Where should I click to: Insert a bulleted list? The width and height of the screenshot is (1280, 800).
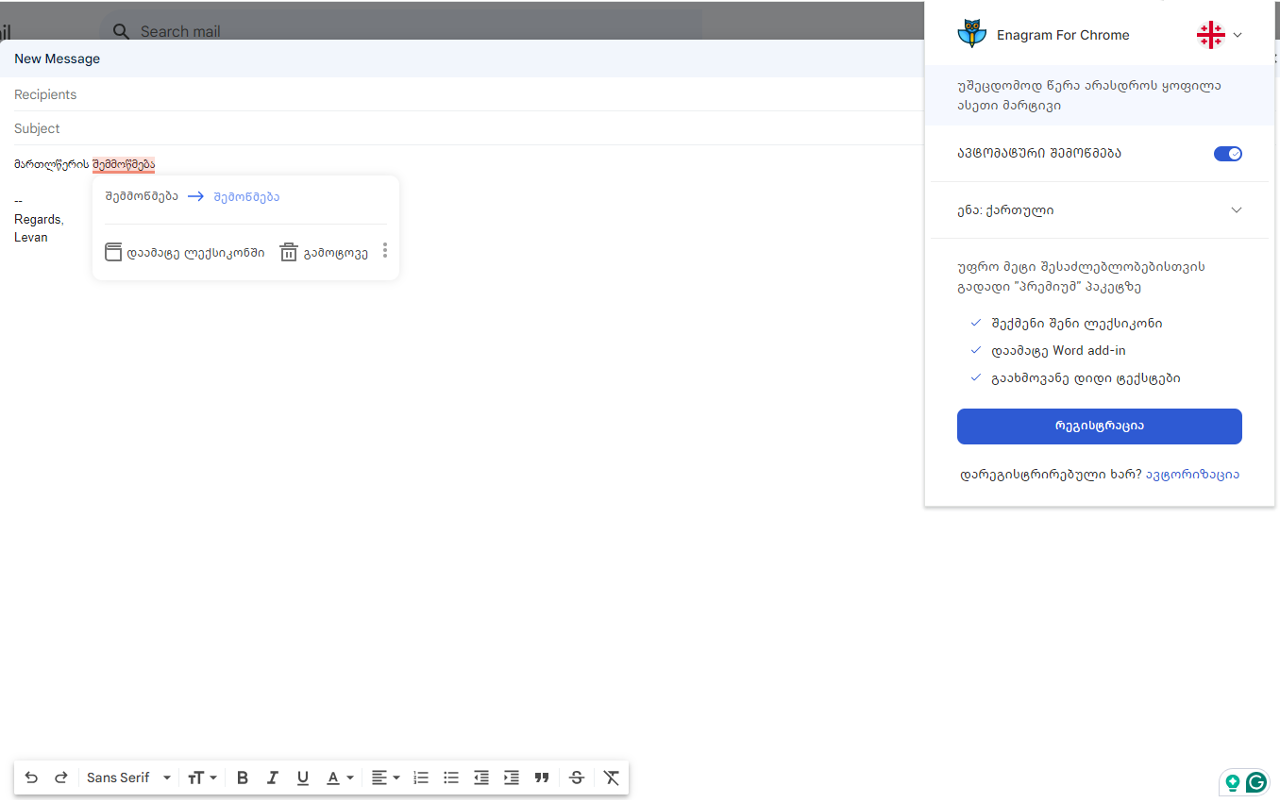pos(451,778)
